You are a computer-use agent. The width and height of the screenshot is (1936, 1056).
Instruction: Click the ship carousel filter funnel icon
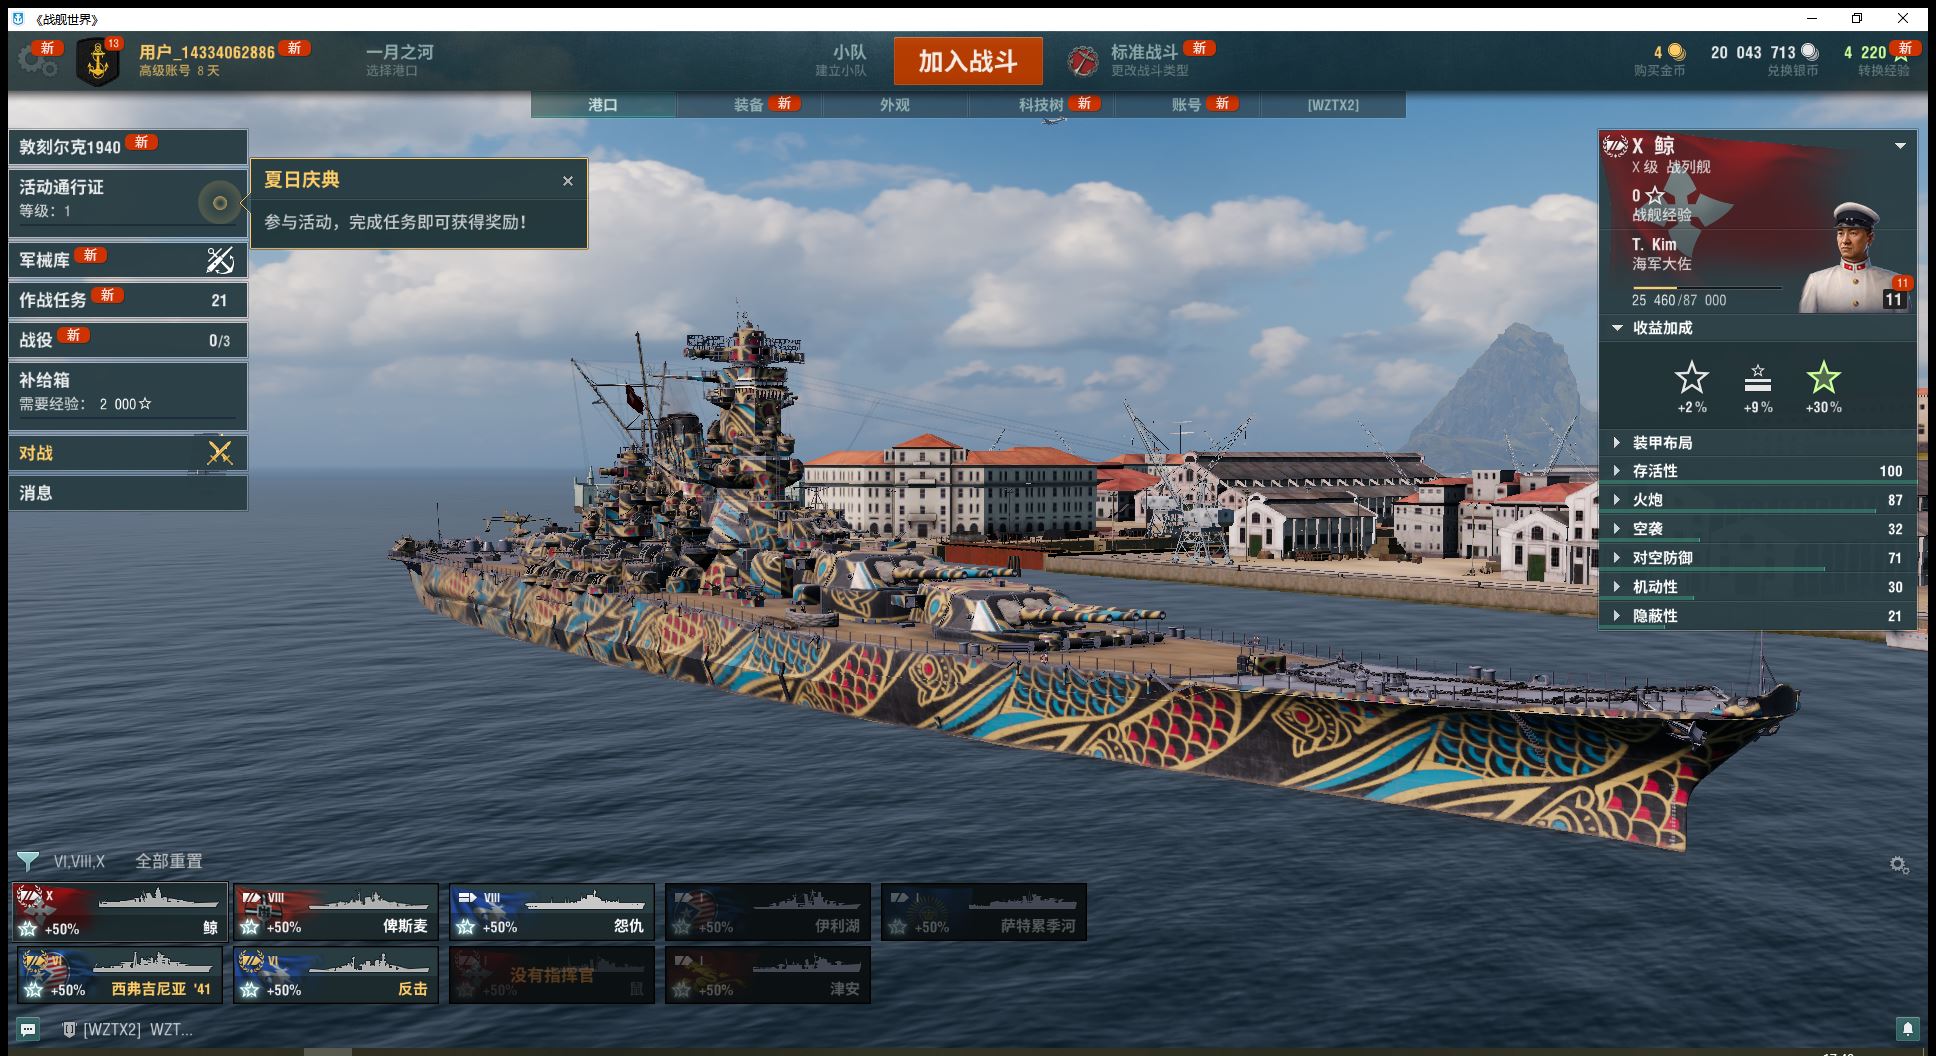[28, 861]
